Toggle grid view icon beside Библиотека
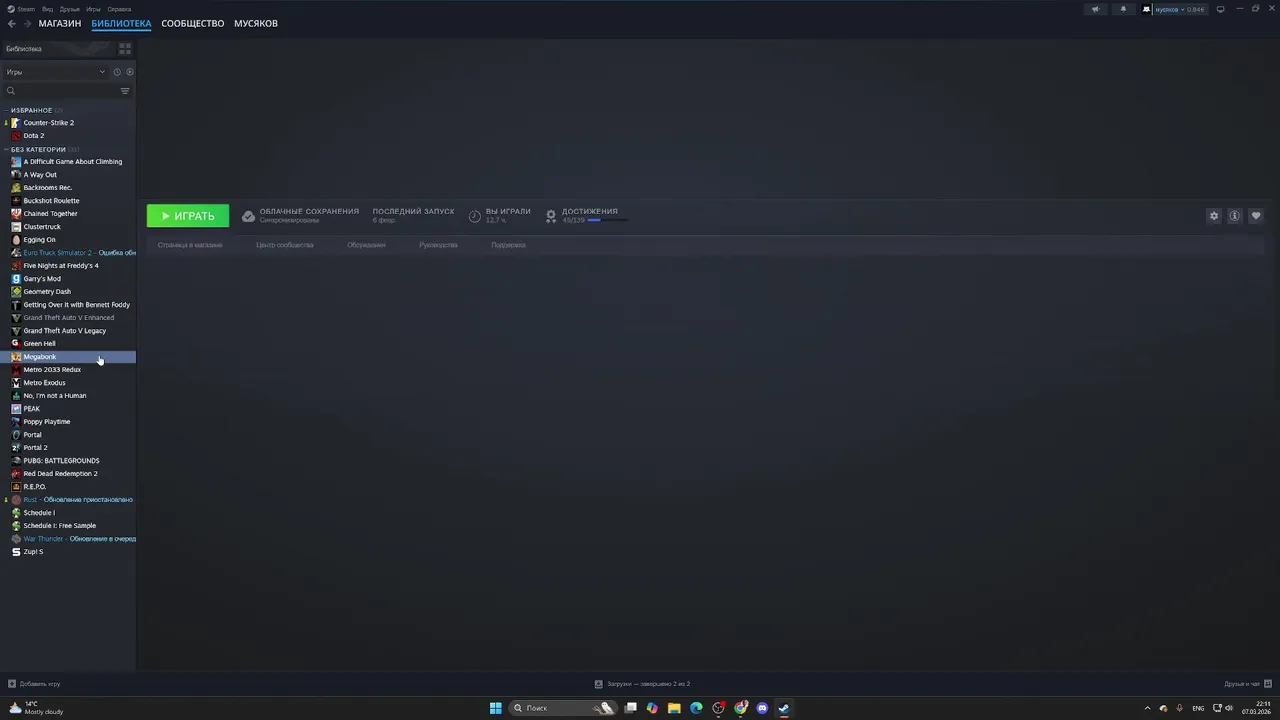The width and height of the screenshot is (1280, 720). point(125,48)
